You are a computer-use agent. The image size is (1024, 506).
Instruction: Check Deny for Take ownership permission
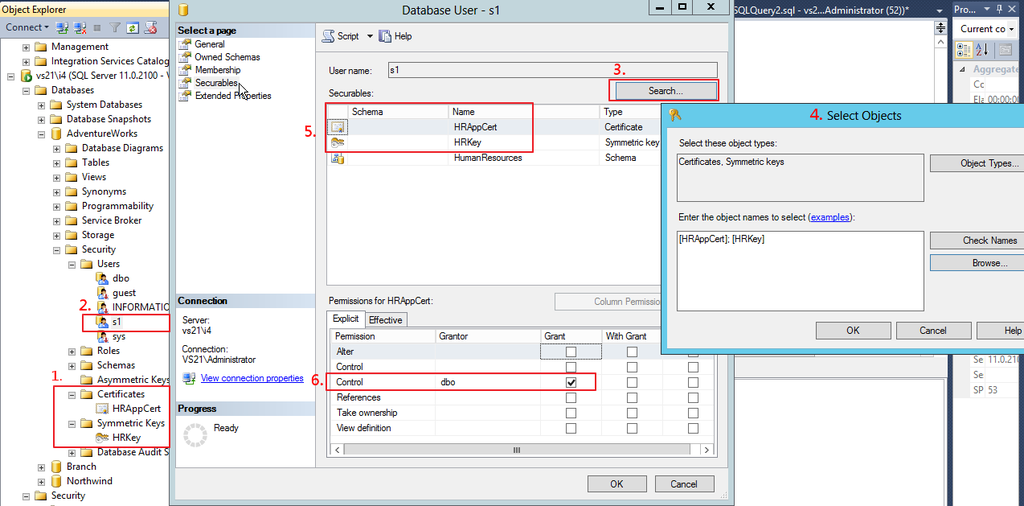pyautogui.click(x=693, y=413)
